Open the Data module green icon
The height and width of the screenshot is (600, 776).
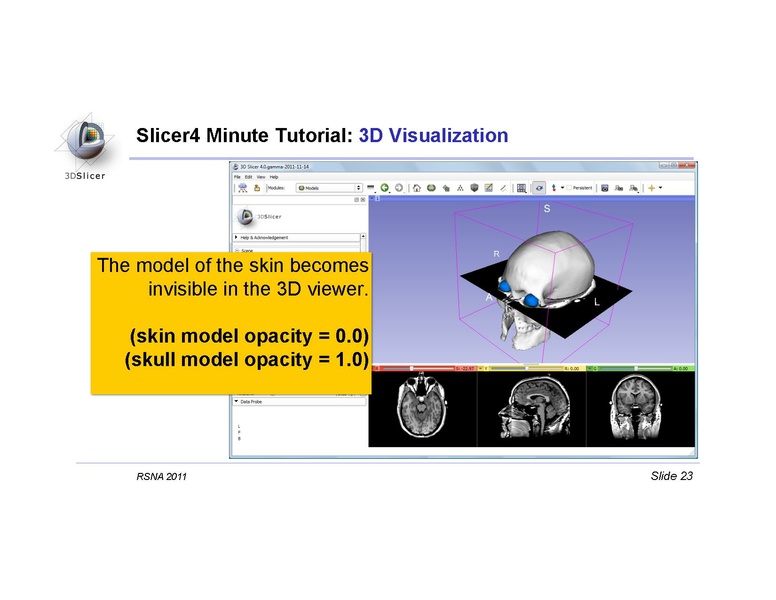tap(431, 188)
